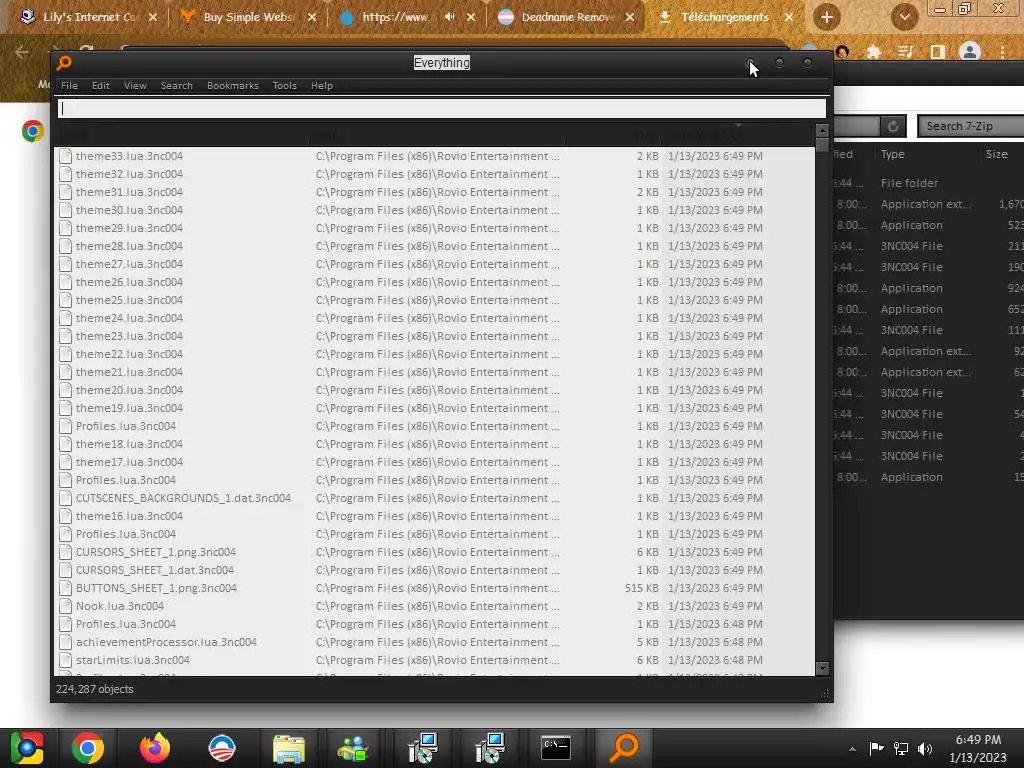Open Search menu in Everything

point(176,86)
